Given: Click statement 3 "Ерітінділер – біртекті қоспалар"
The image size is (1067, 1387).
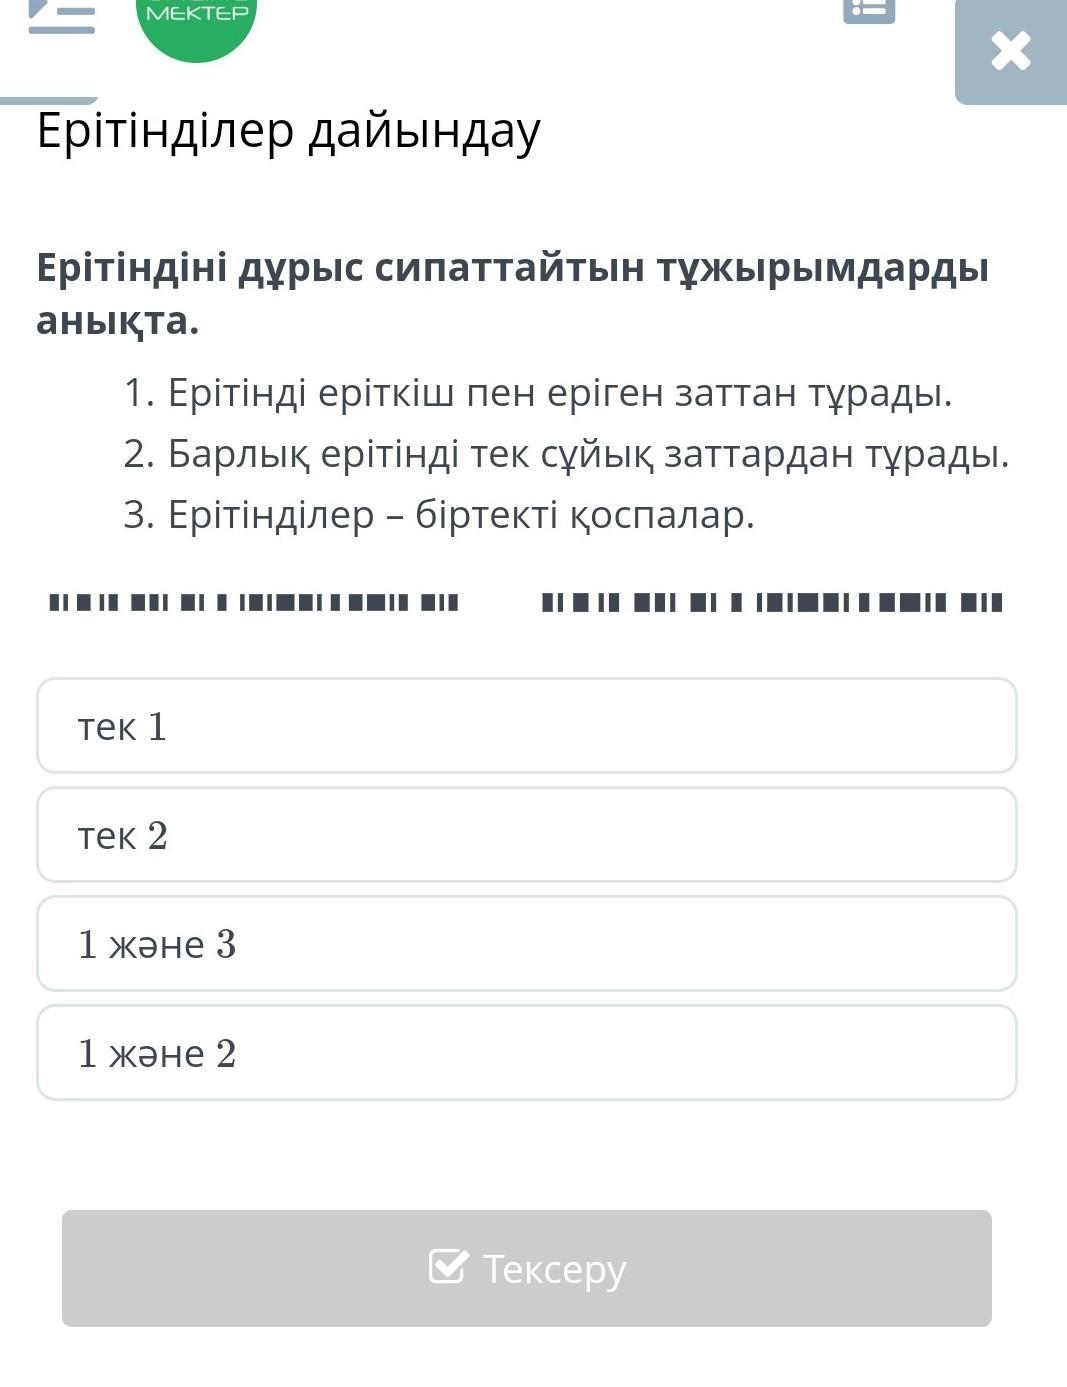Looking at the screenshot, I should [x=439, y=515].
